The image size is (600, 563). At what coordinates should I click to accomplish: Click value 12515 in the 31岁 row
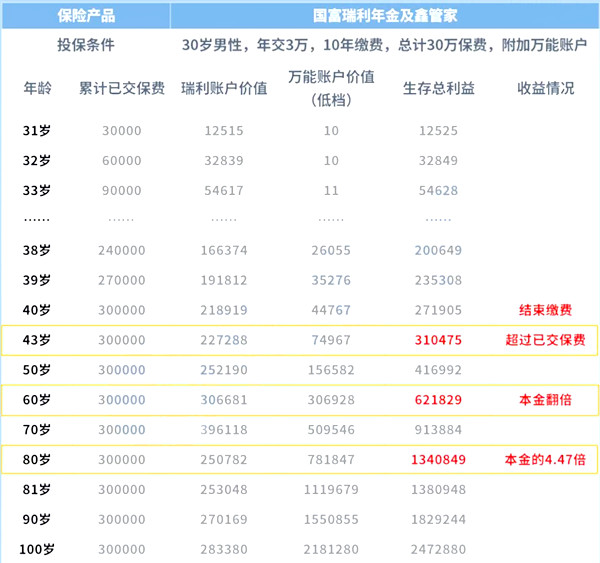coord(224,131)
